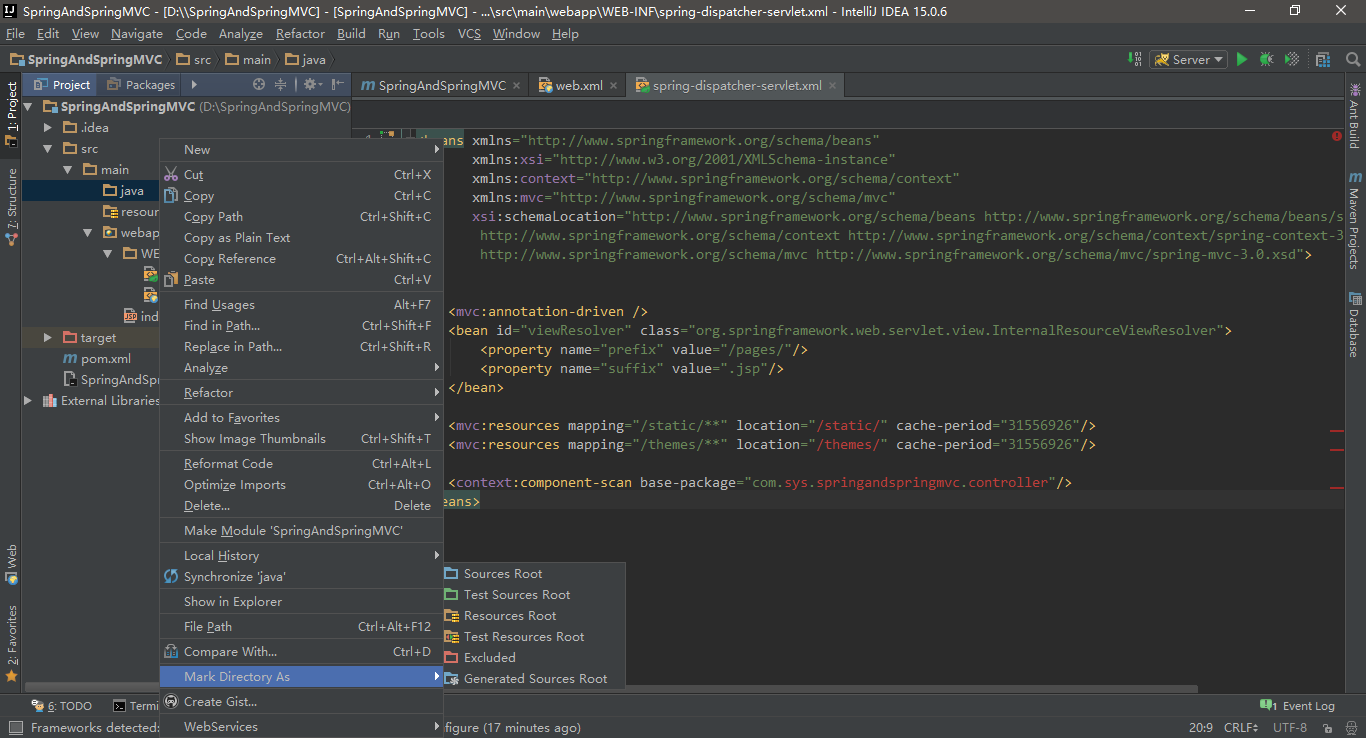
Task: Run the Server configuration with green play icon
Action: click(1242, 59)
